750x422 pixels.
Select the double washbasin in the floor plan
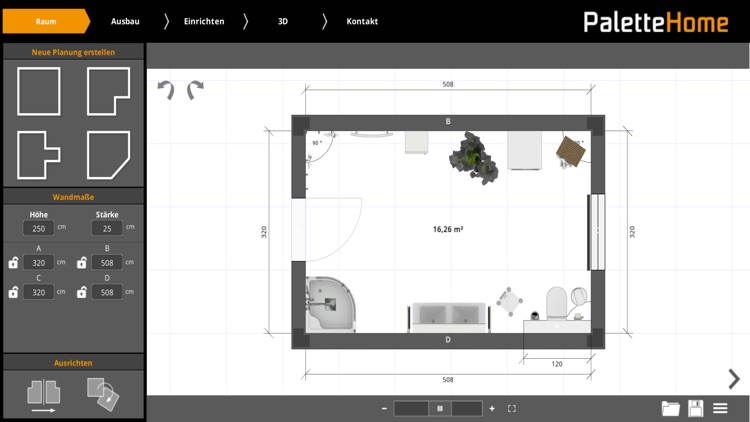pyautogui.click(x=449, y=317)
